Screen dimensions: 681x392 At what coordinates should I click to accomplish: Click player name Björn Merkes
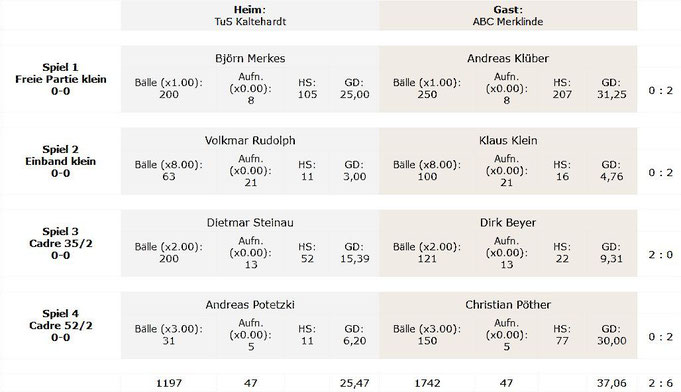[250, 59]
